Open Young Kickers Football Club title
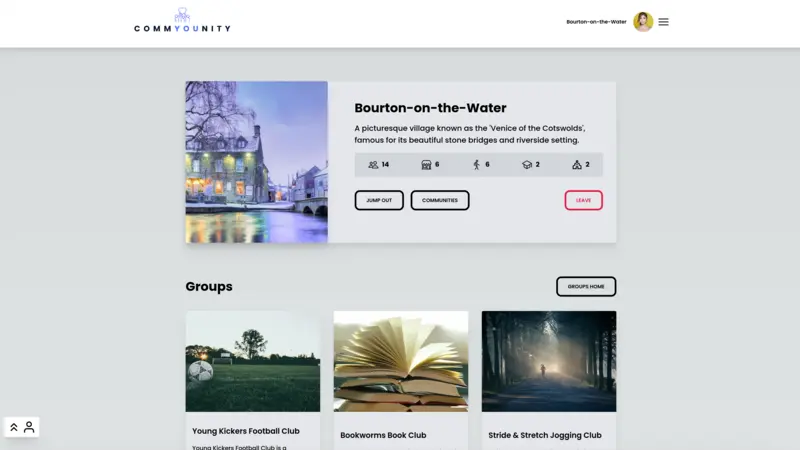This screenshot has height=450, width=800. 245,431
